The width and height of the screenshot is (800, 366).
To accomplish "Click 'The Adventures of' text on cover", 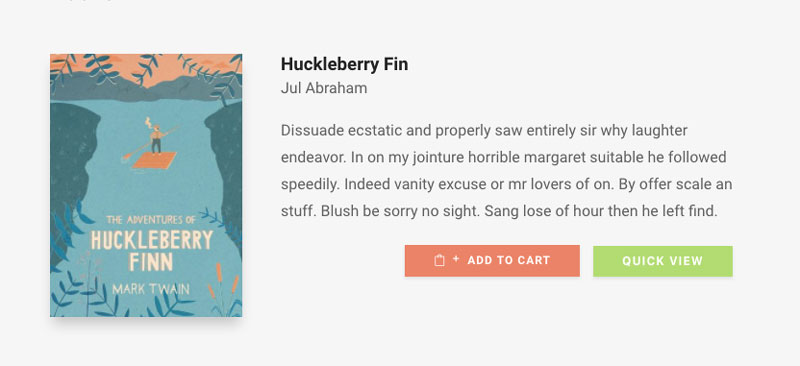I will click(151, 221).
